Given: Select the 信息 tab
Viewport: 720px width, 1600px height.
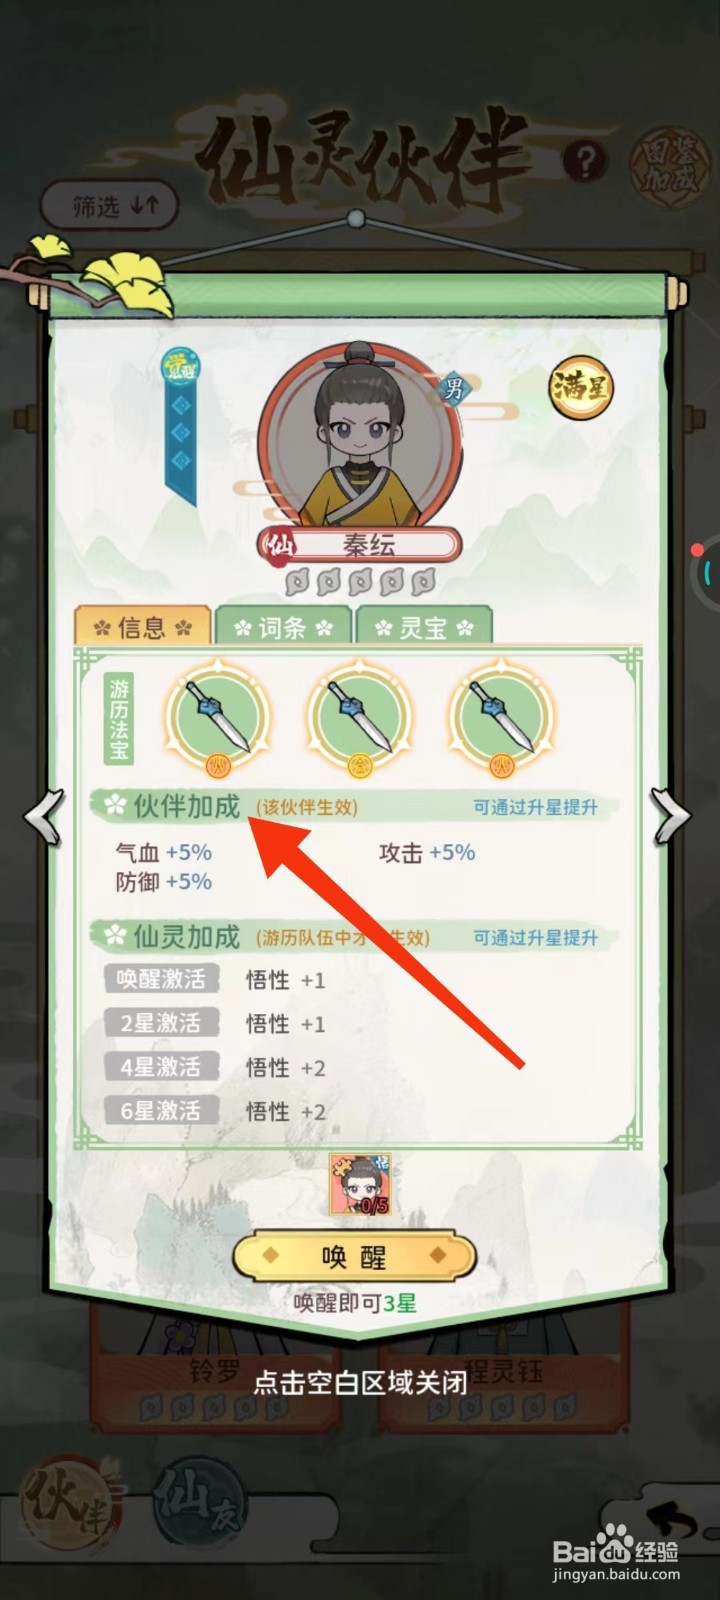Looking at the screenshot, I should pyautogui.click(x=142, y=626).
